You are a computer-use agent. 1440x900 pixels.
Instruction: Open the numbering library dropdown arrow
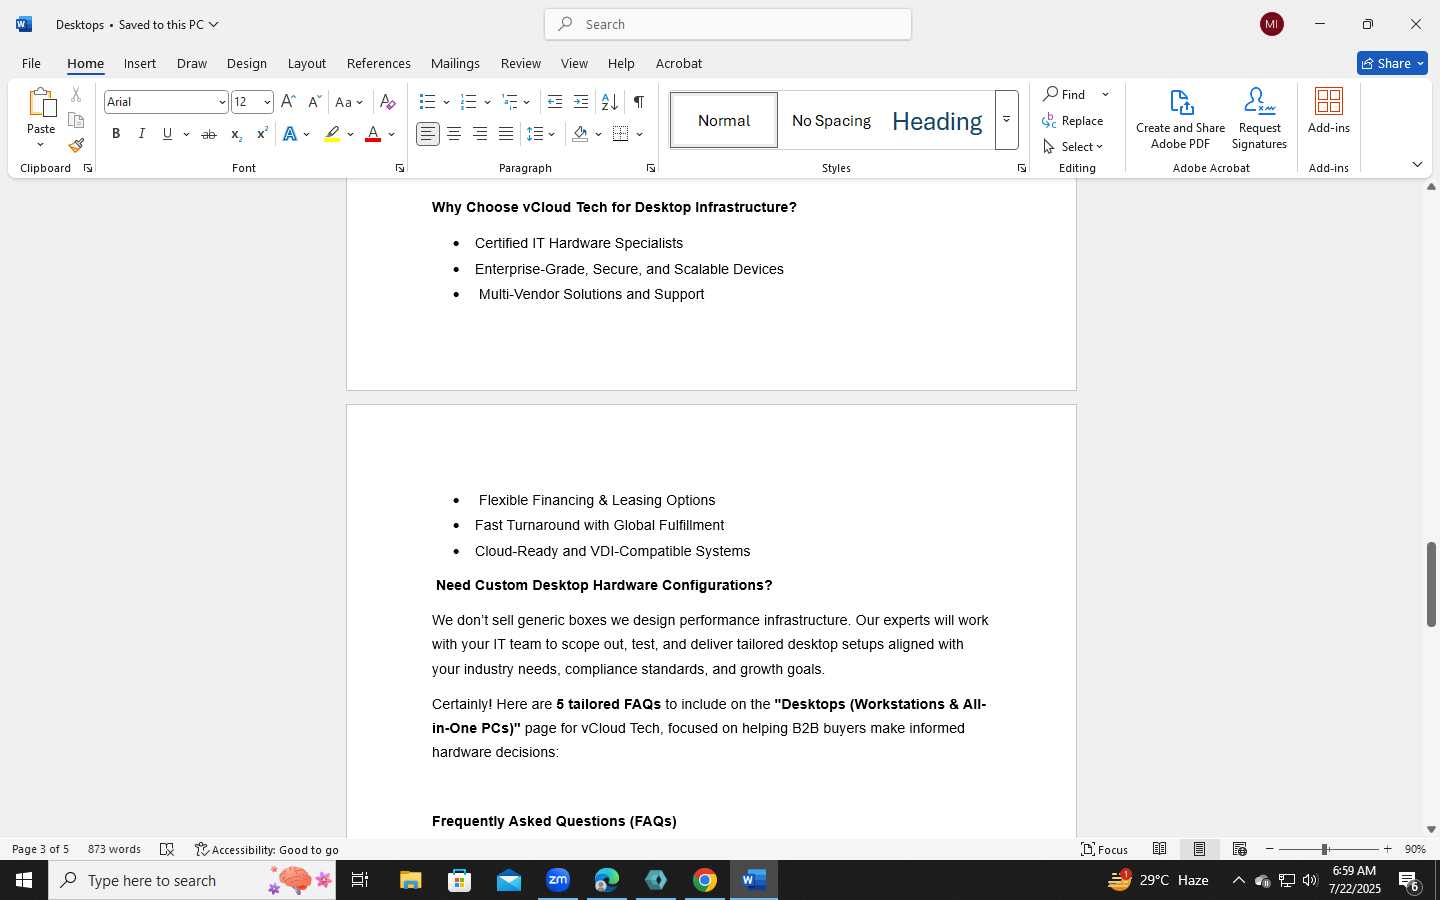(487, 102)
